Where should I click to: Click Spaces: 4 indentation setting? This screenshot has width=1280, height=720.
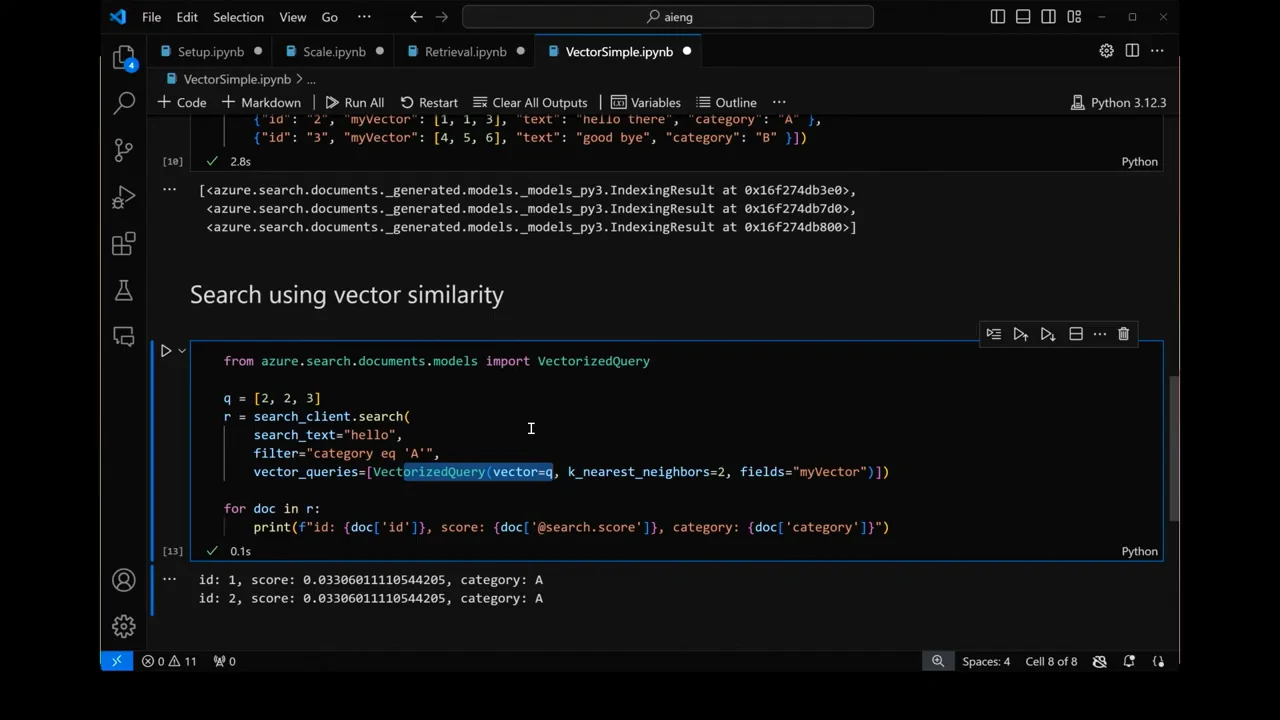tap(986, 661)
